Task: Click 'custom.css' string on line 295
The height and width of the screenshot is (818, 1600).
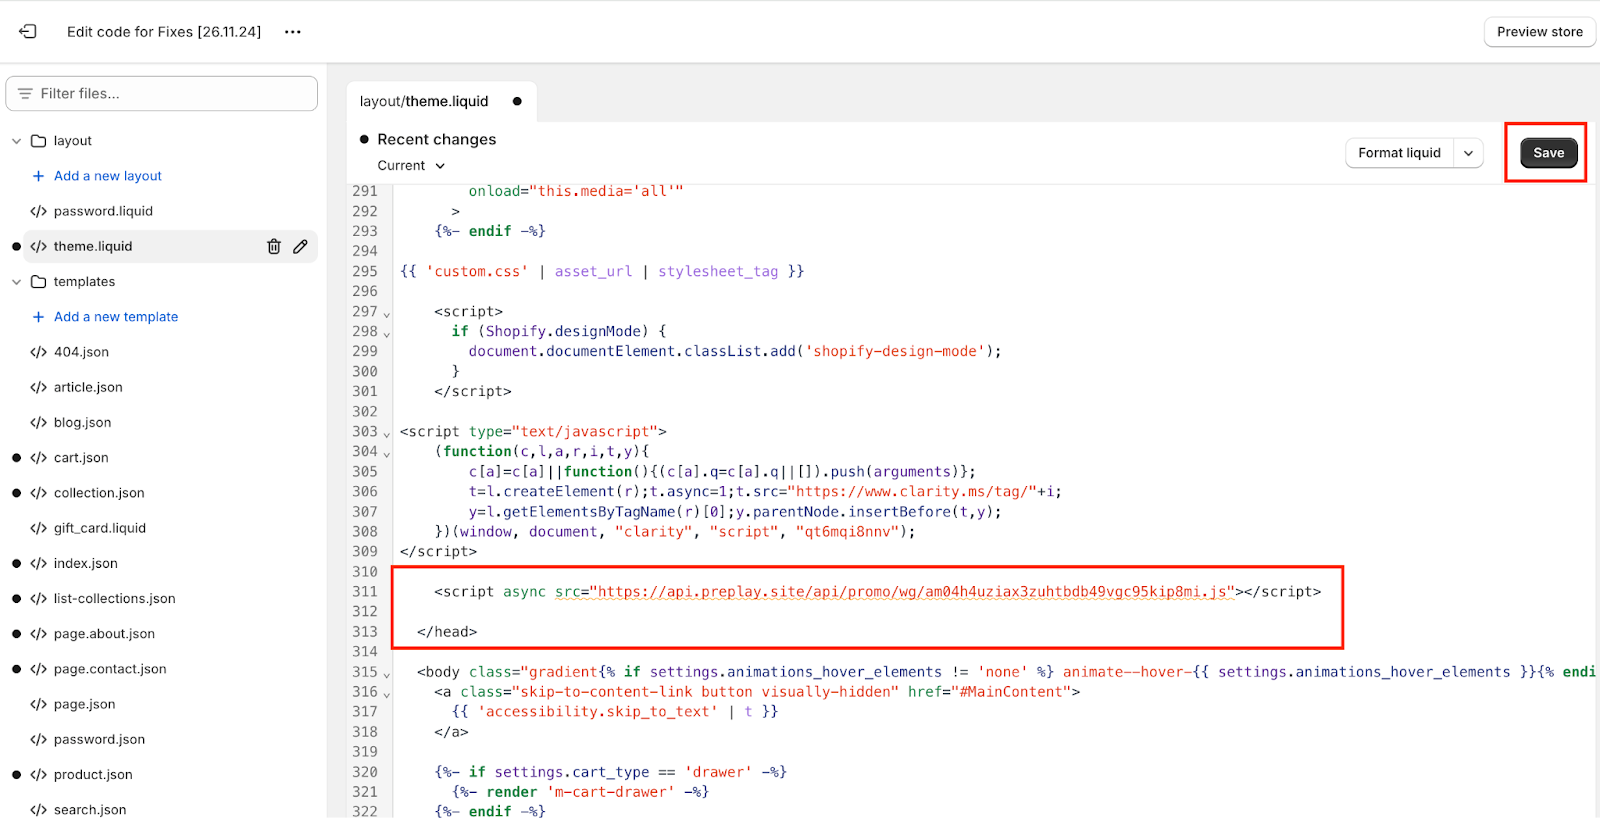Action: (x=477, y=271)
